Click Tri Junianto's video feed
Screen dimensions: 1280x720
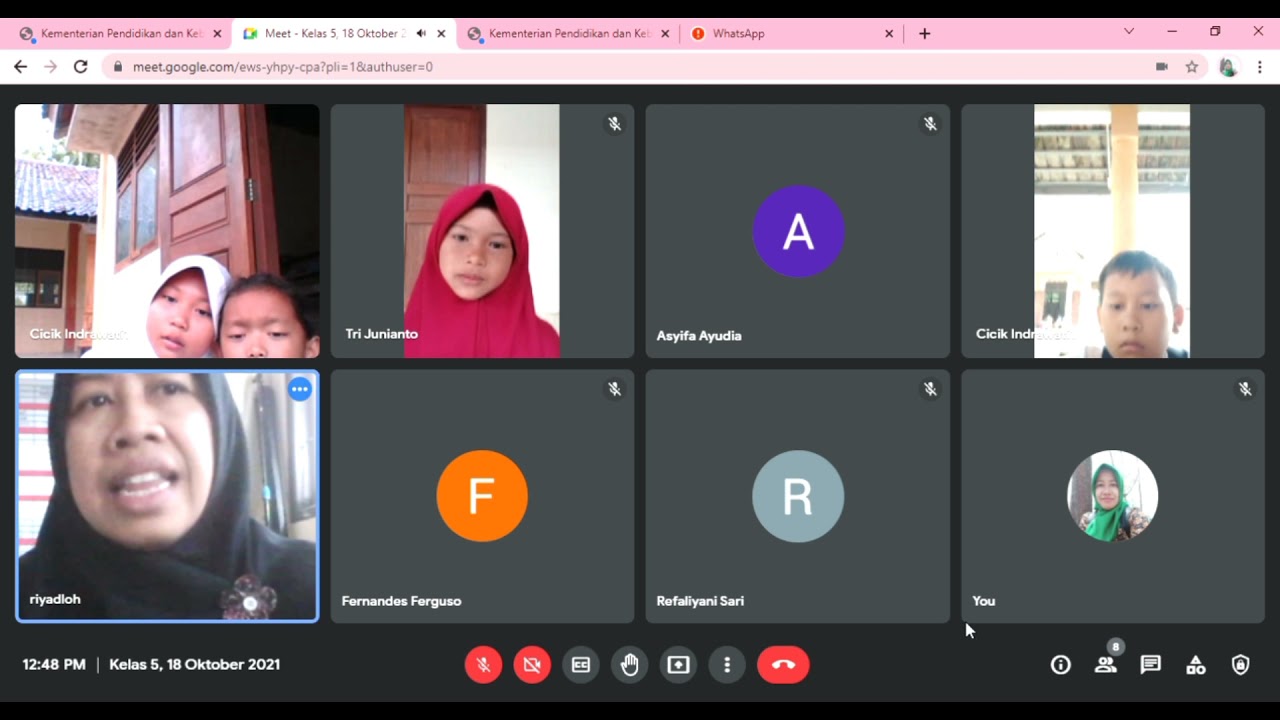point(482,231)
